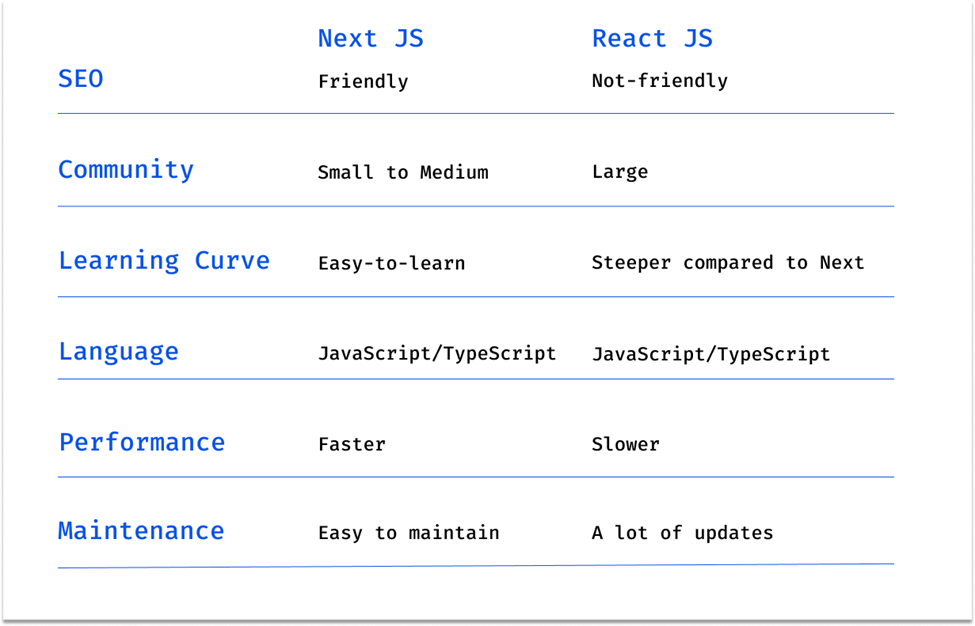Click the Learning Curve row label
Image resolution: width=975 pixels, height=626 pixels.
click(x=164, y=260)
